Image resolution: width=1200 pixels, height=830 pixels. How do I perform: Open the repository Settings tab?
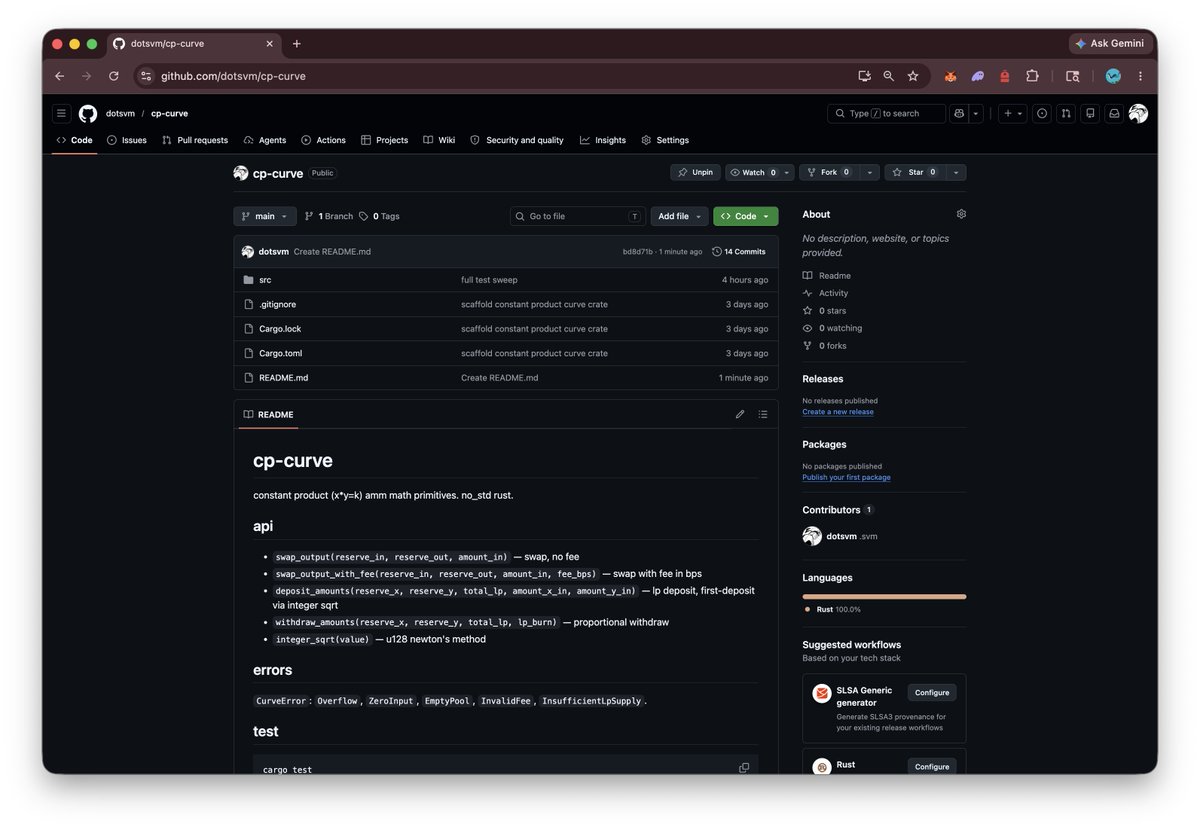tap(665, 140)
